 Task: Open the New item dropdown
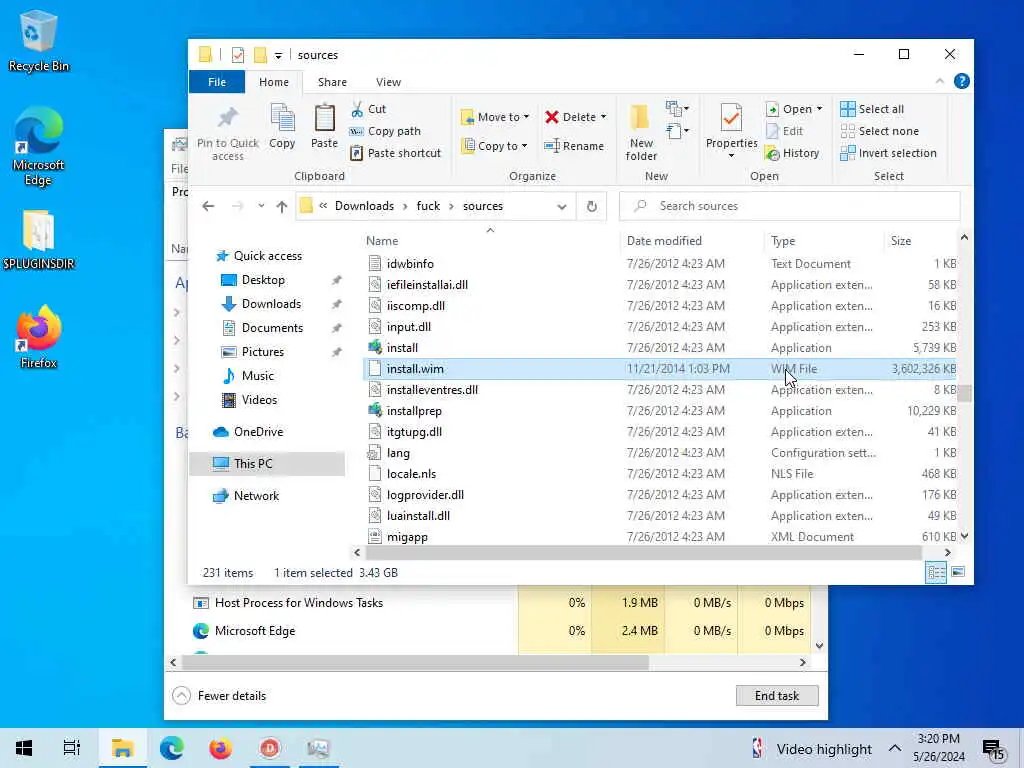tap(678, 108)
